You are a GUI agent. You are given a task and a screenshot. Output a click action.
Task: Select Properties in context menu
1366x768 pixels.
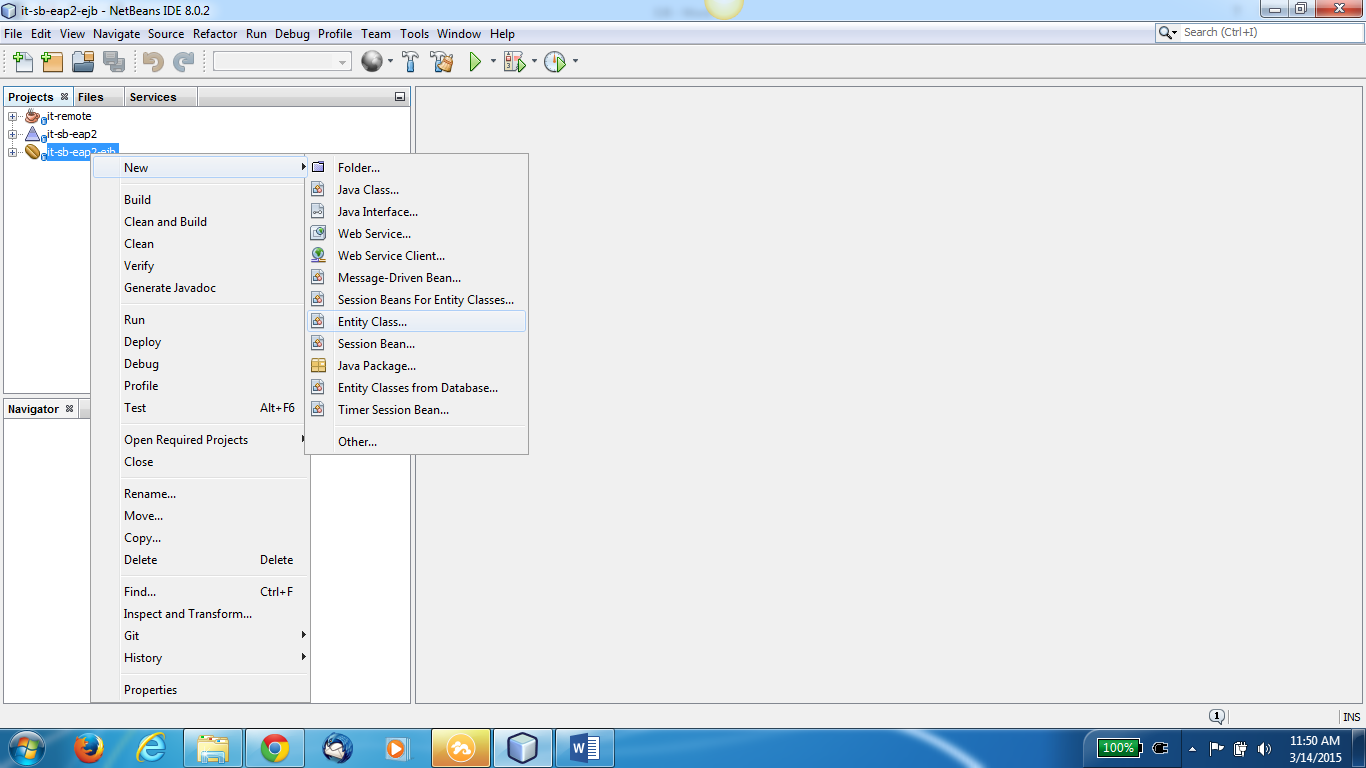pyautogui.click(x=200, y=690)
